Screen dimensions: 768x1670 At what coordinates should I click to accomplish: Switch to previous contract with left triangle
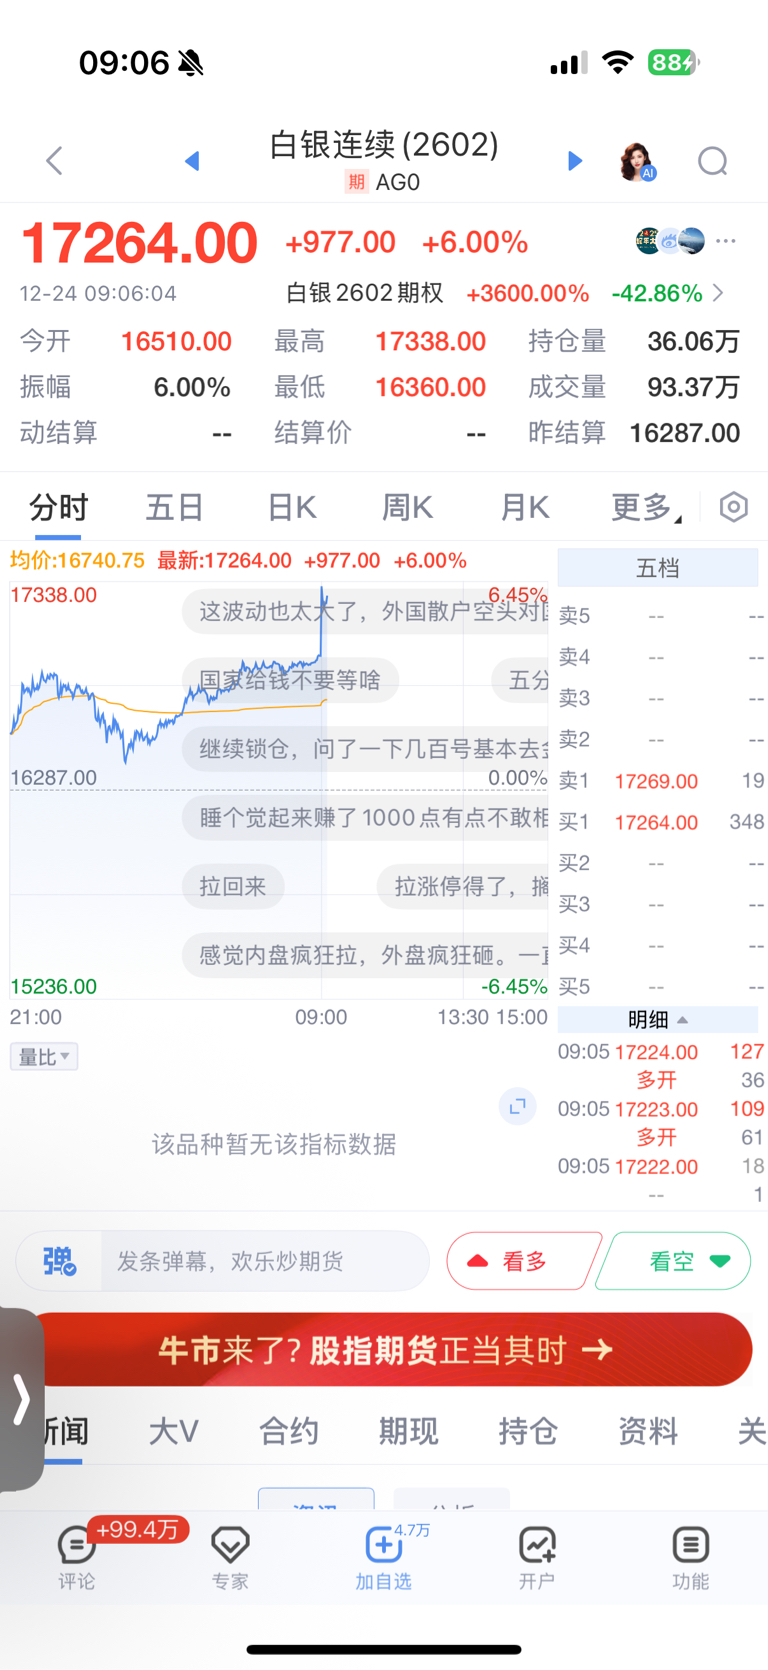click(192, 161)
